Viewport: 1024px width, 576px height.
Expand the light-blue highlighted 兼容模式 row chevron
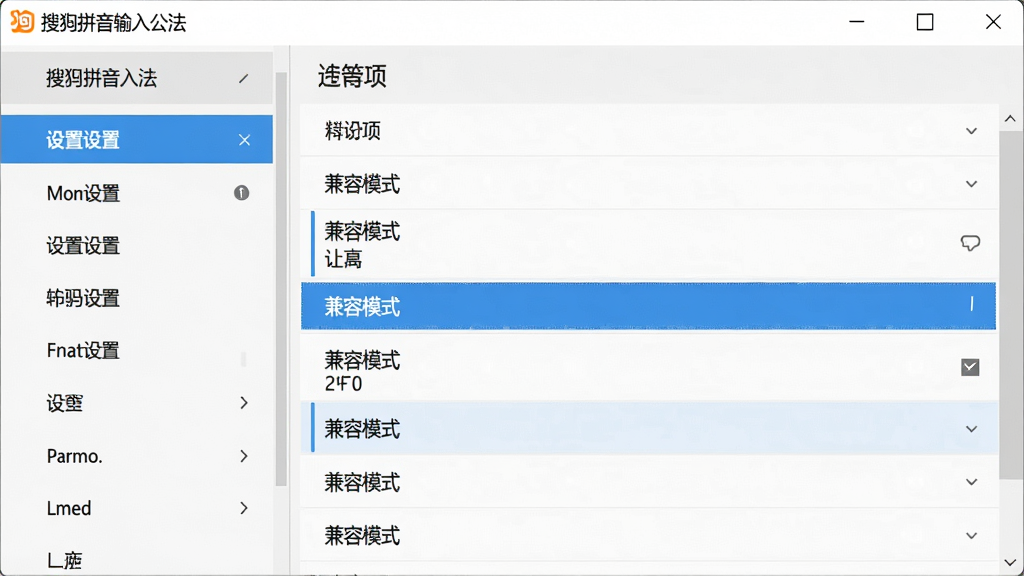click(x=972, y=429)
